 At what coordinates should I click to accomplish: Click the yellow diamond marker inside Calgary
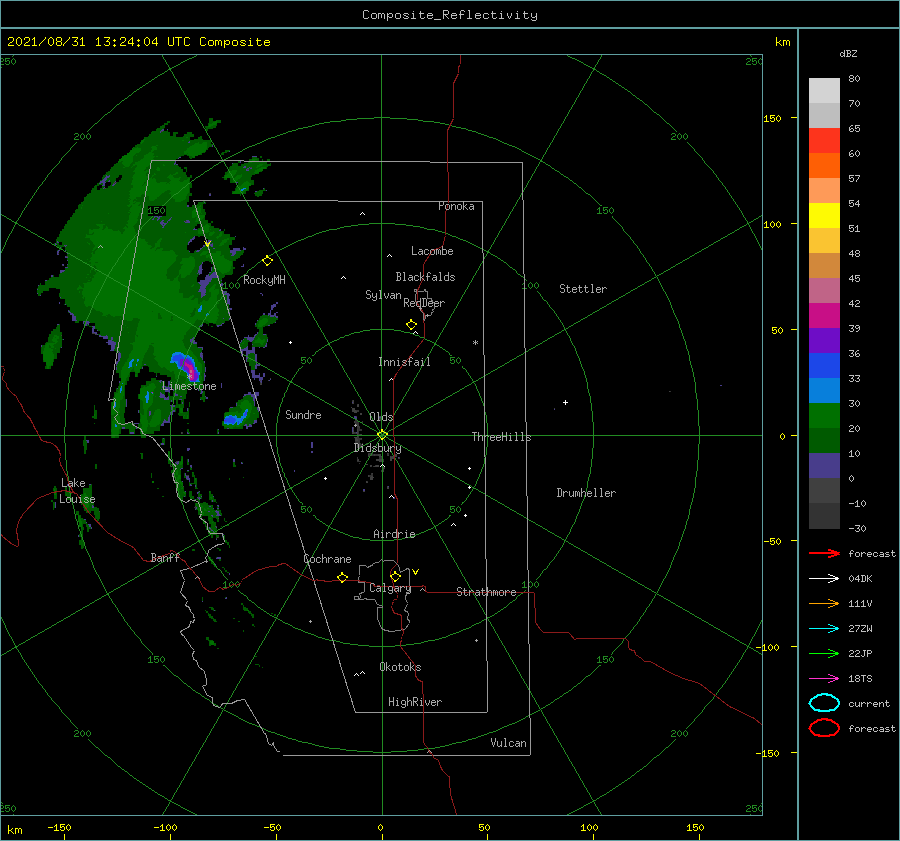click(x=395, y=576)
